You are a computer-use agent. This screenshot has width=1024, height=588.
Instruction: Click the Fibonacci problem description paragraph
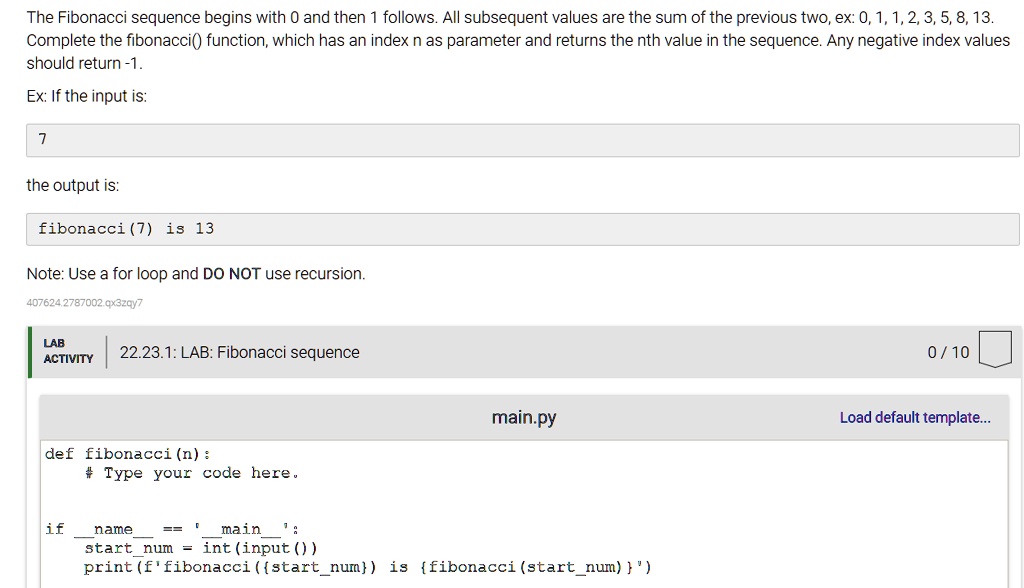click(x=518, y=41)
